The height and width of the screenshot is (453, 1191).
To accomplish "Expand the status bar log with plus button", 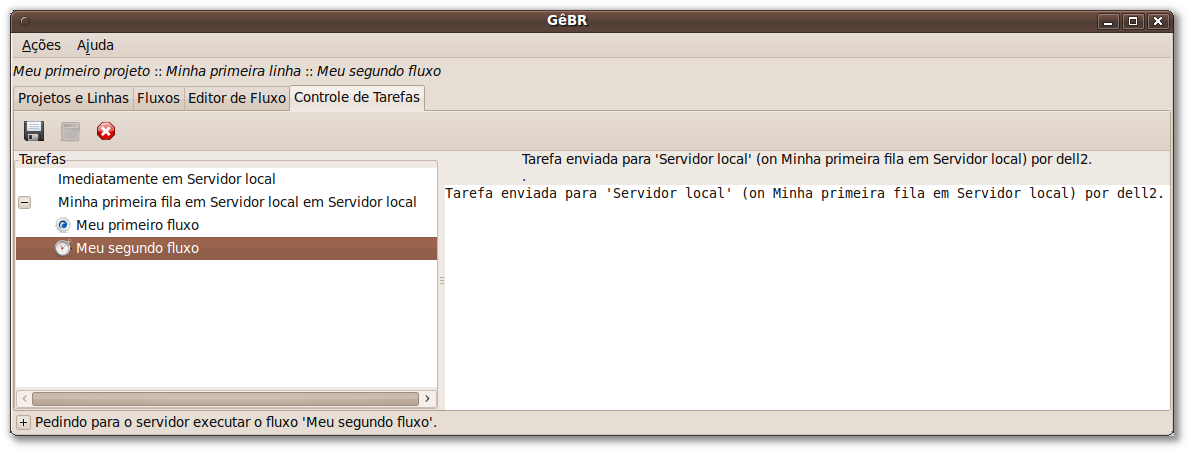I will tap(24, 423).
